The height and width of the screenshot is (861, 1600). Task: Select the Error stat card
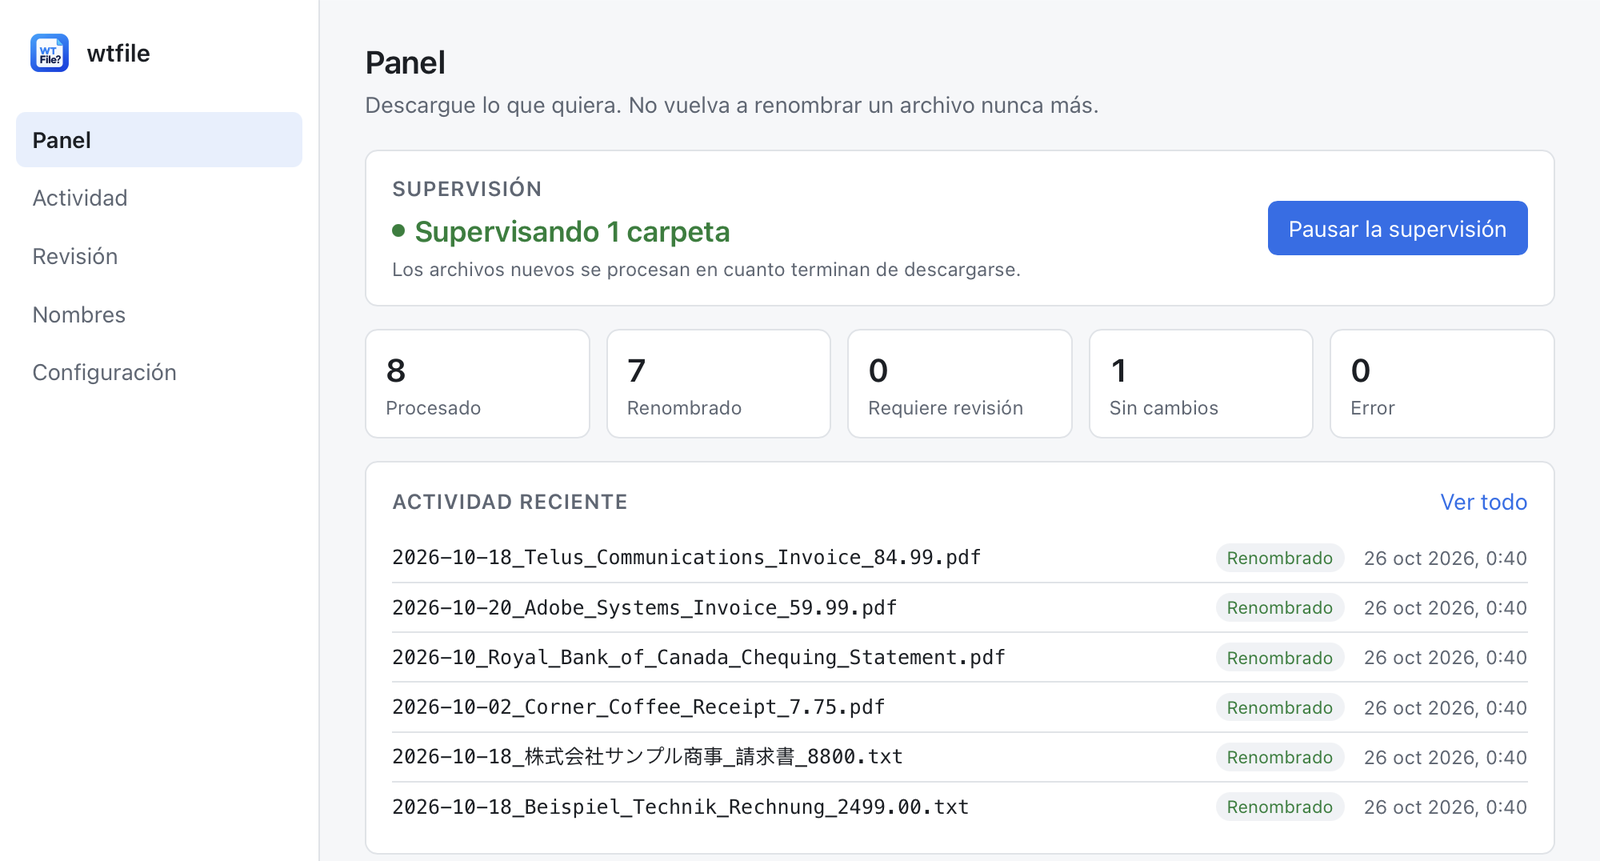pos(1441,384)
